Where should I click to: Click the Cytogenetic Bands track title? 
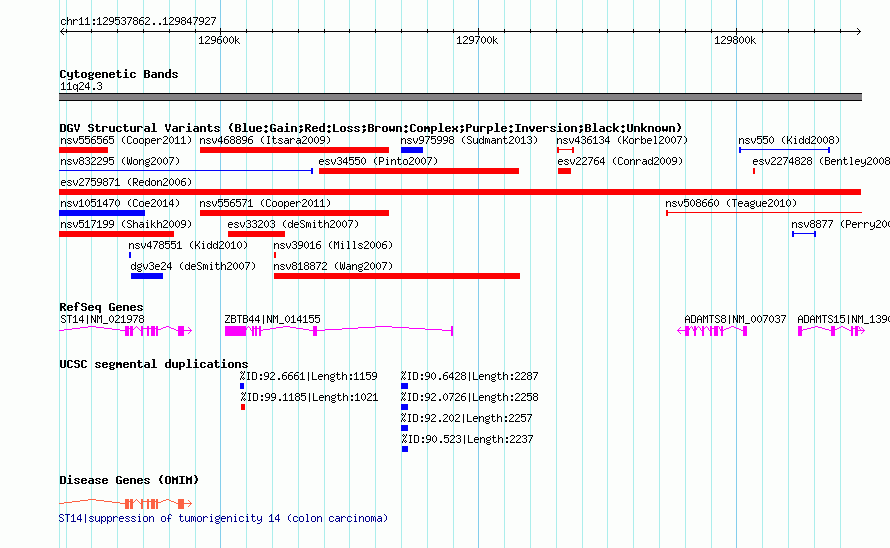pyautogui.click(x=119, y=74)
